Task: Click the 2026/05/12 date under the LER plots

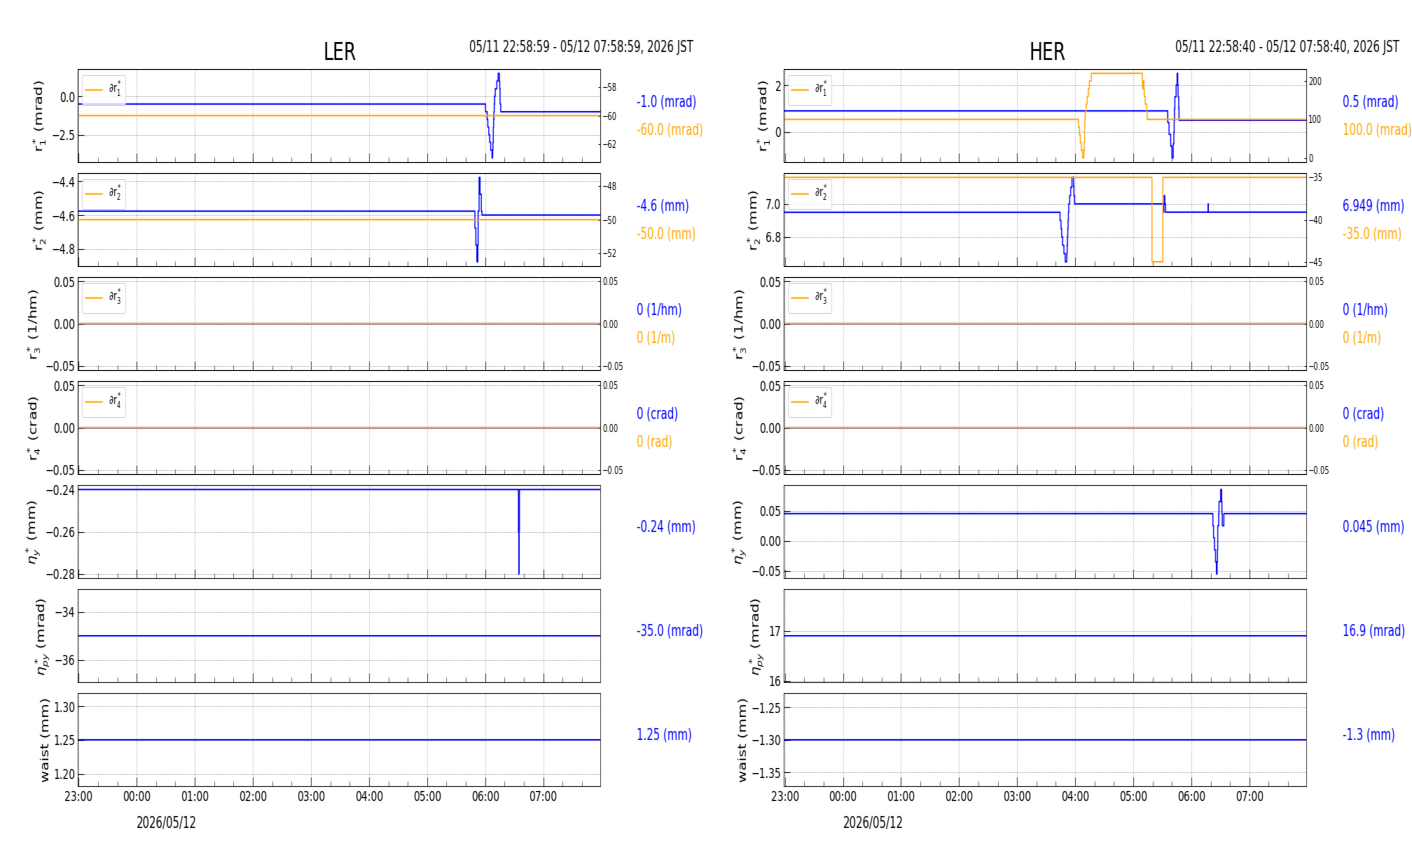Action: 166,823
